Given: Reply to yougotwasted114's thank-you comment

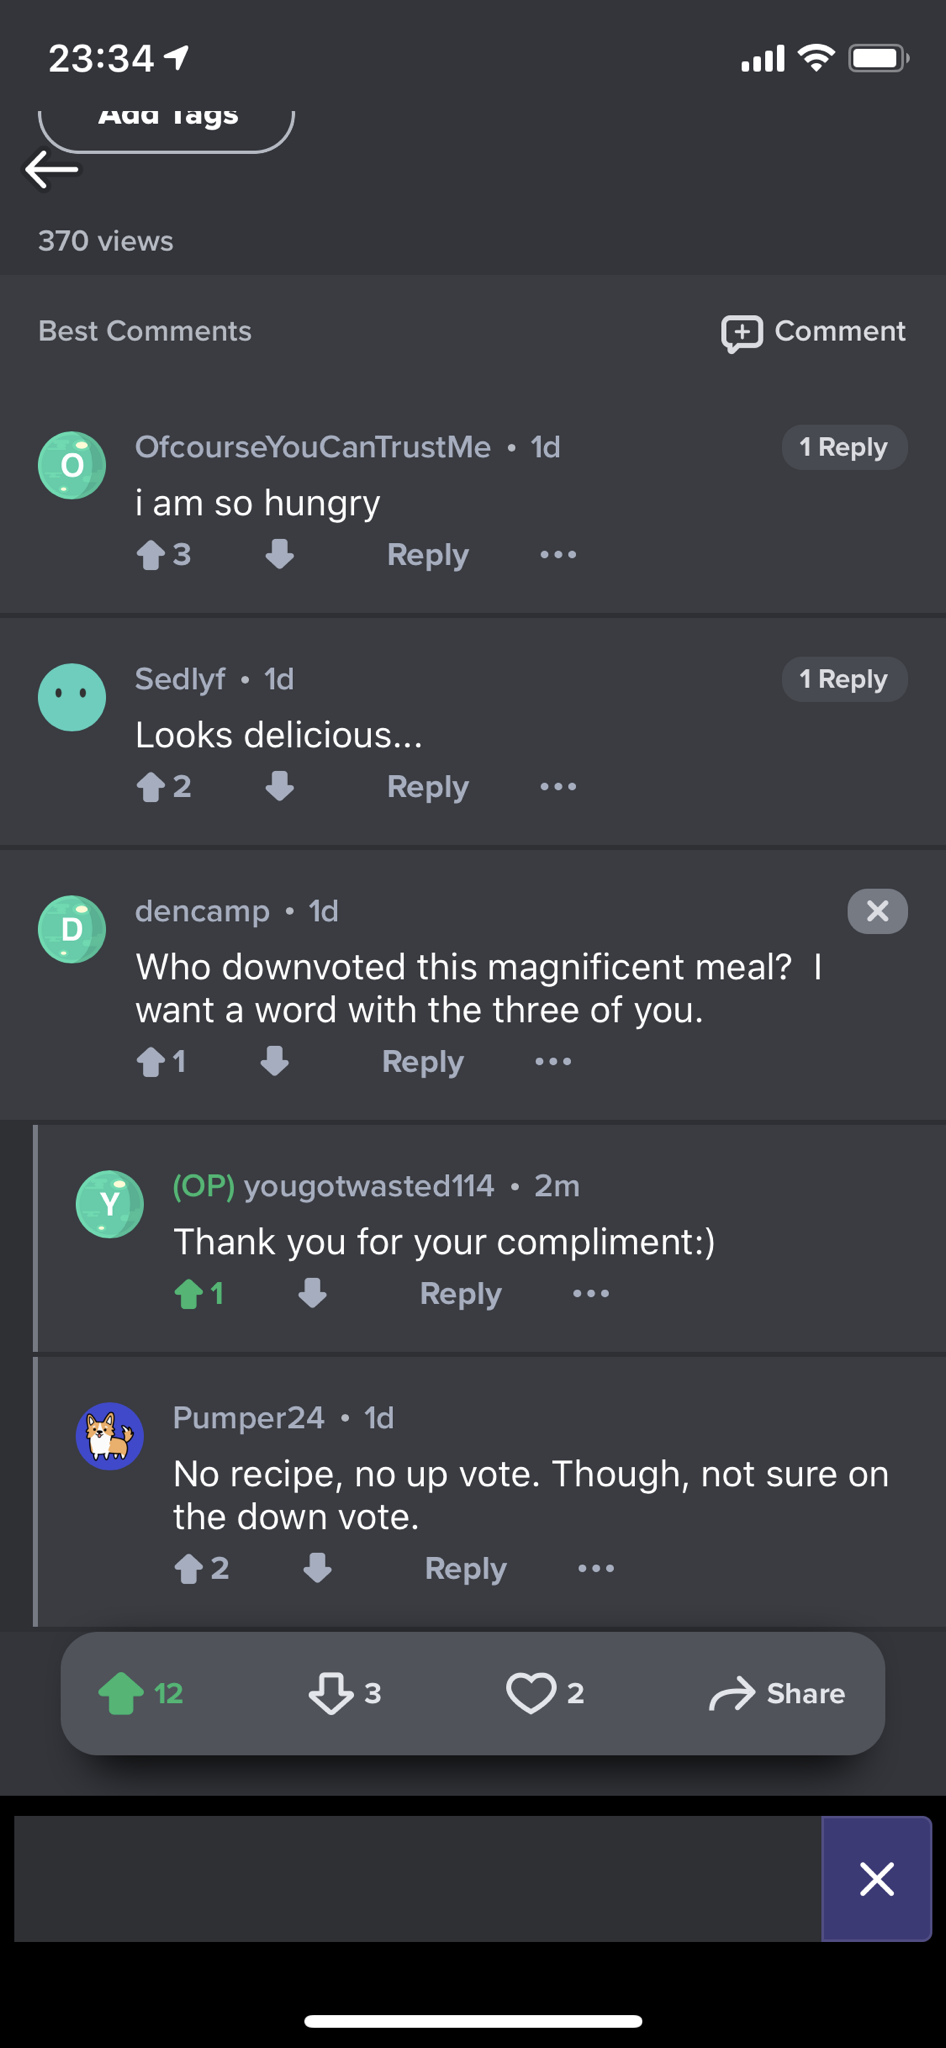Looking at the screenshot, I should (460, 1294).
